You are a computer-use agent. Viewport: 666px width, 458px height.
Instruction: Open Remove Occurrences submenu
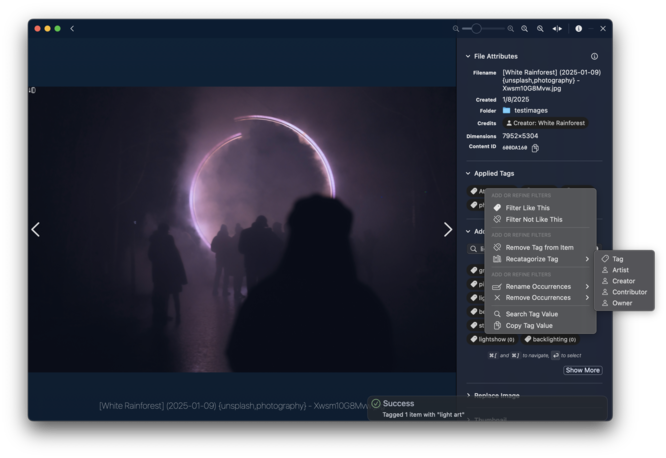coord(540,297)
